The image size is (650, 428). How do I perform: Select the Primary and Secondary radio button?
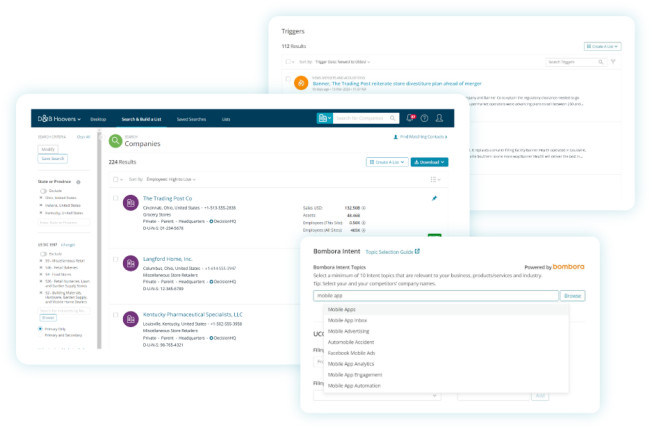pos(40,335)
